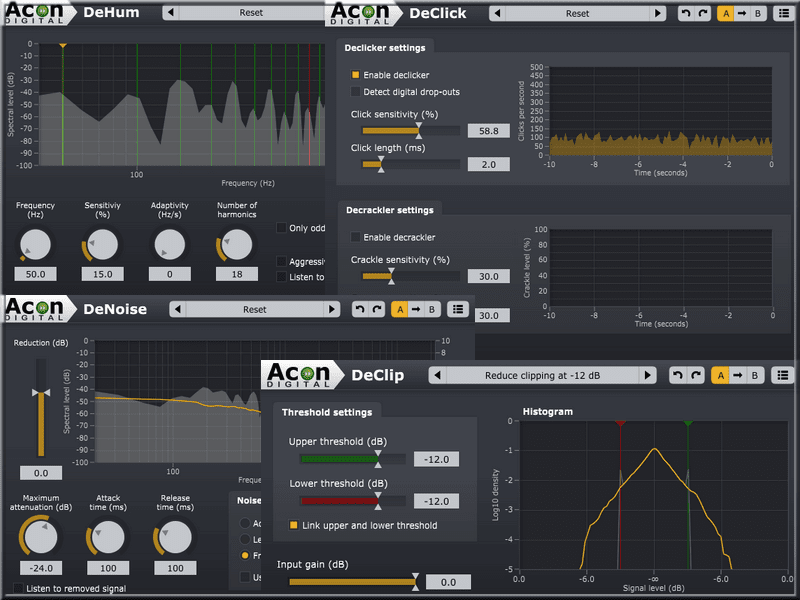Click the Lower threshold red slider
Viewport: 800px width, 600px height.
pos(353,501)
